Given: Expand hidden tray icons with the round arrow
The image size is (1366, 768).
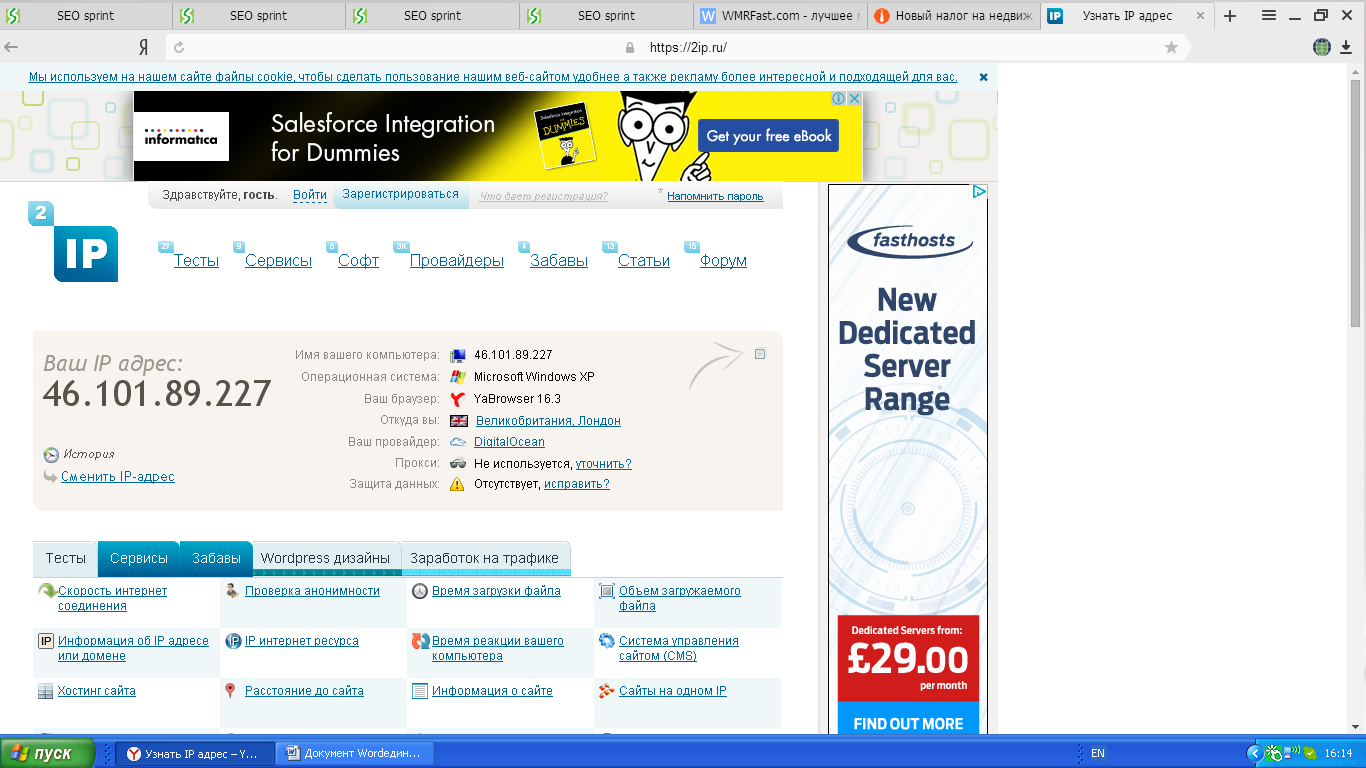Looking at the screenshot, I should pos(1255,753).
